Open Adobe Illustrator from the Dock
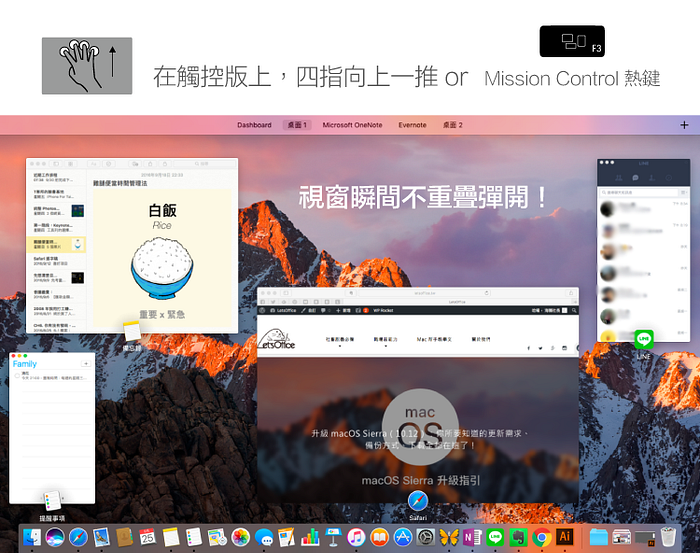 pyautogui.click(x=565, y=538)
